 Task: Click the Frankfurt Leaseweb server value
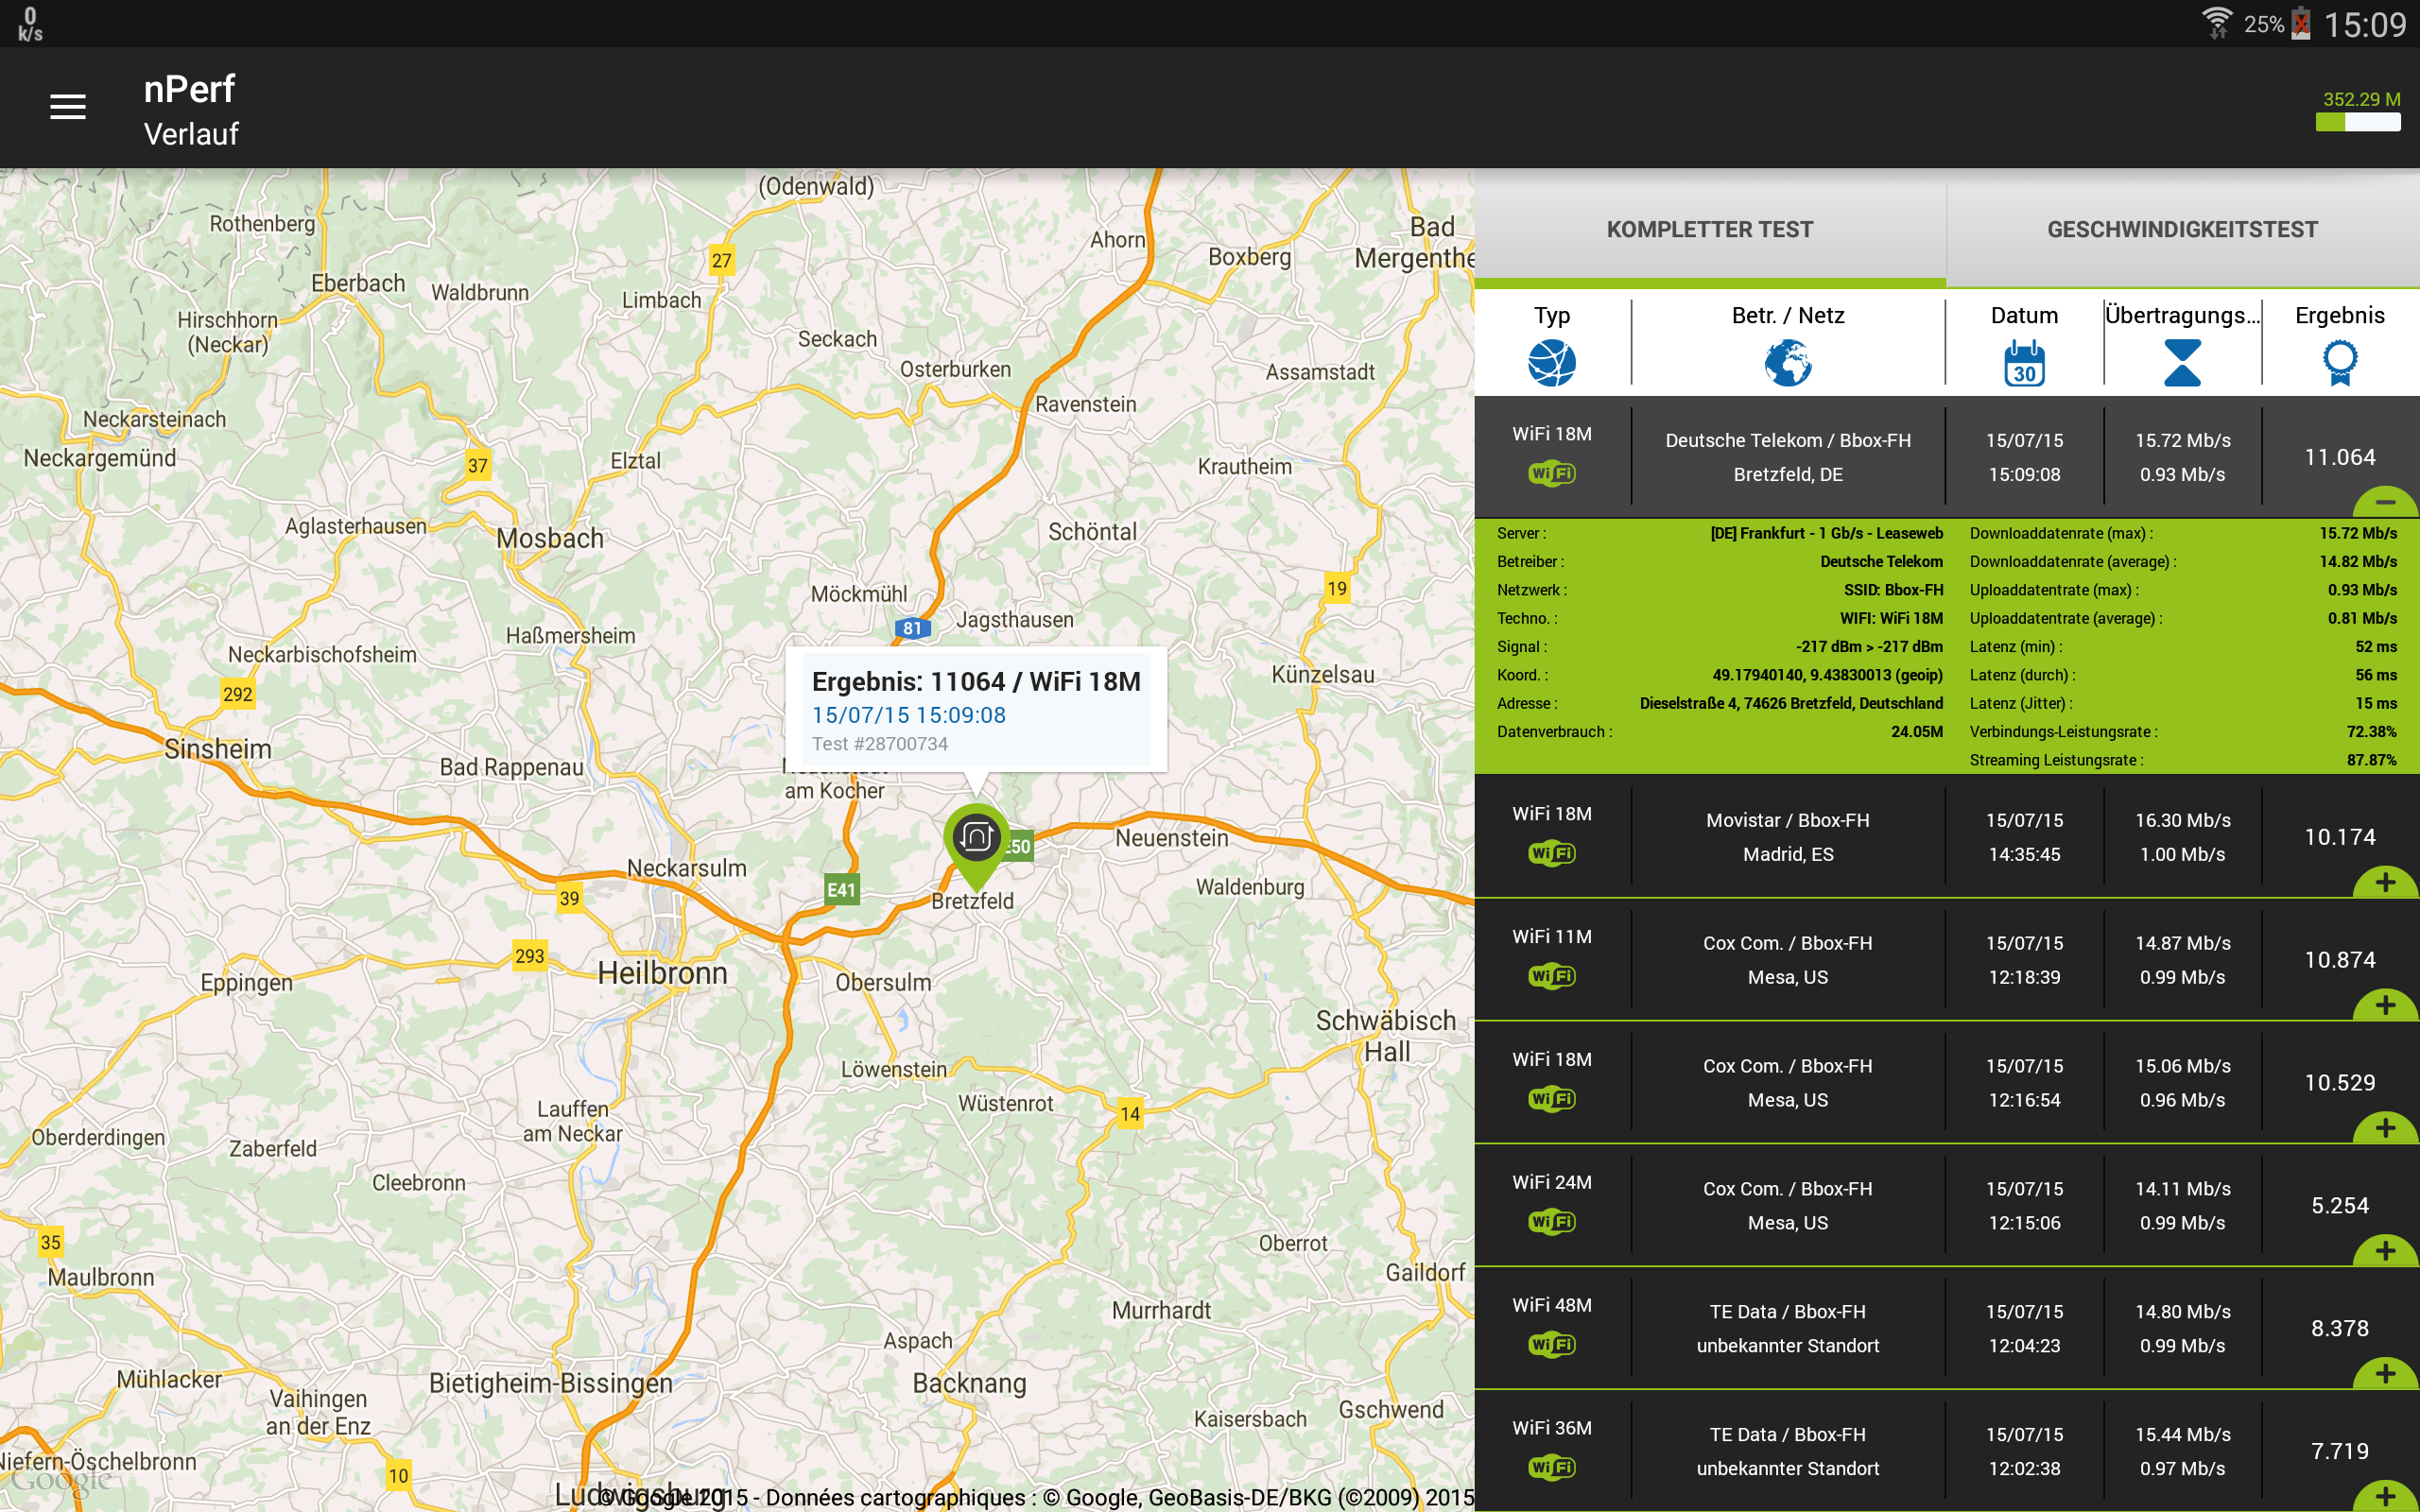pos(1826,534)
